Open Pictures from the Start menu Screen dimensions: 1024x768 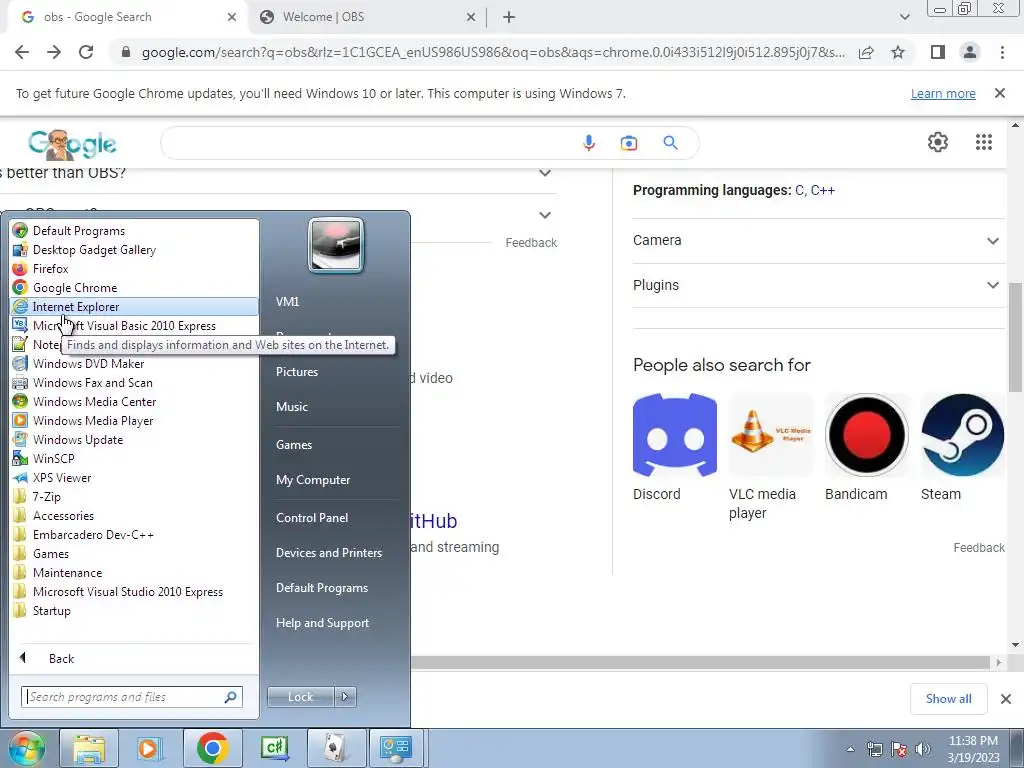tap(297, 372)
